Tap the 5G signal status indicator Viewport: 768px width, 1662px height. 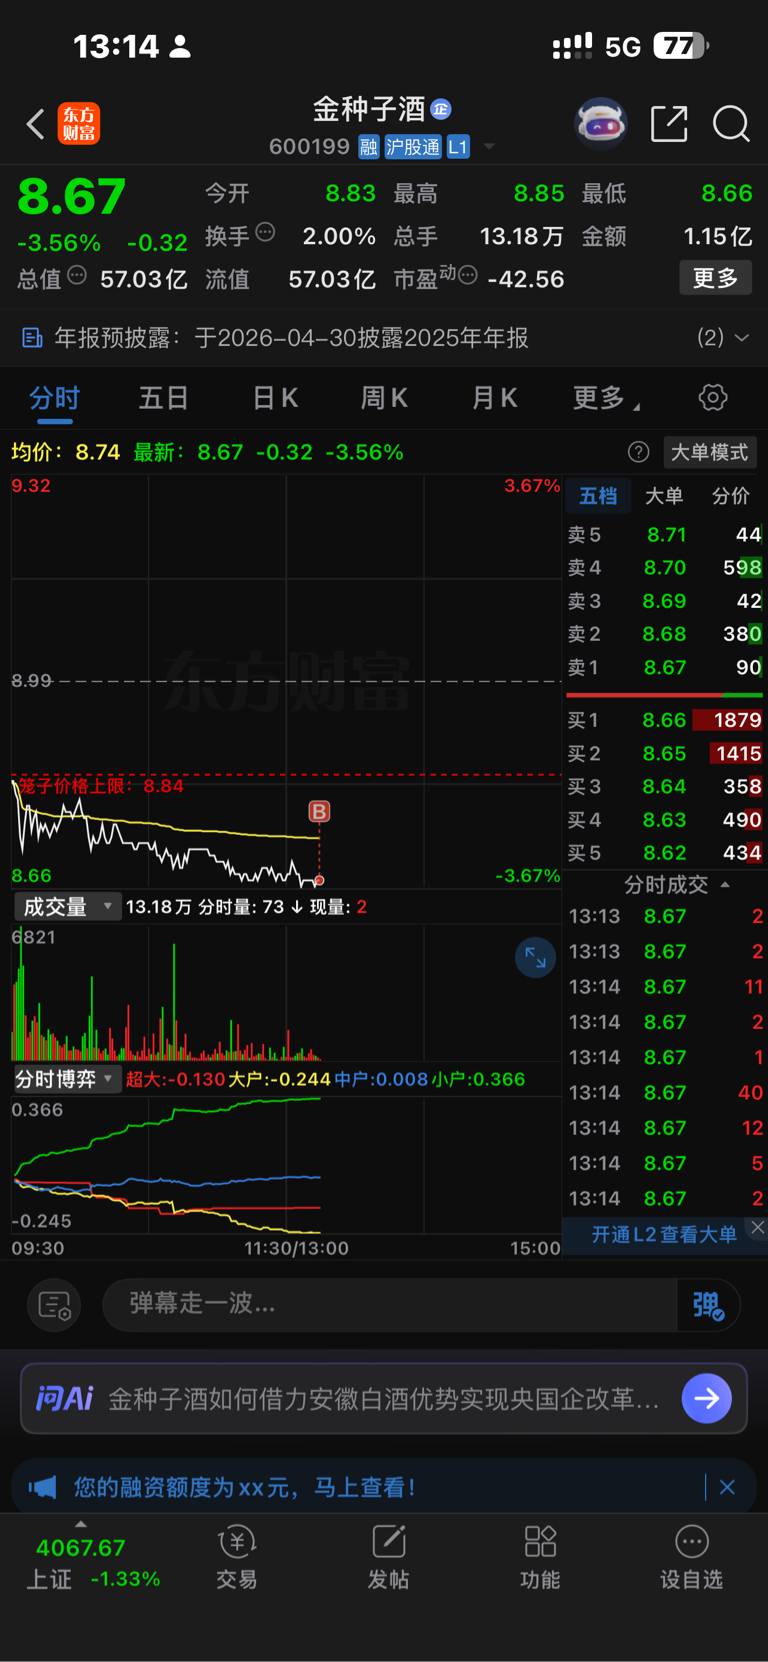pyautogui.click(x=623, y=46)
